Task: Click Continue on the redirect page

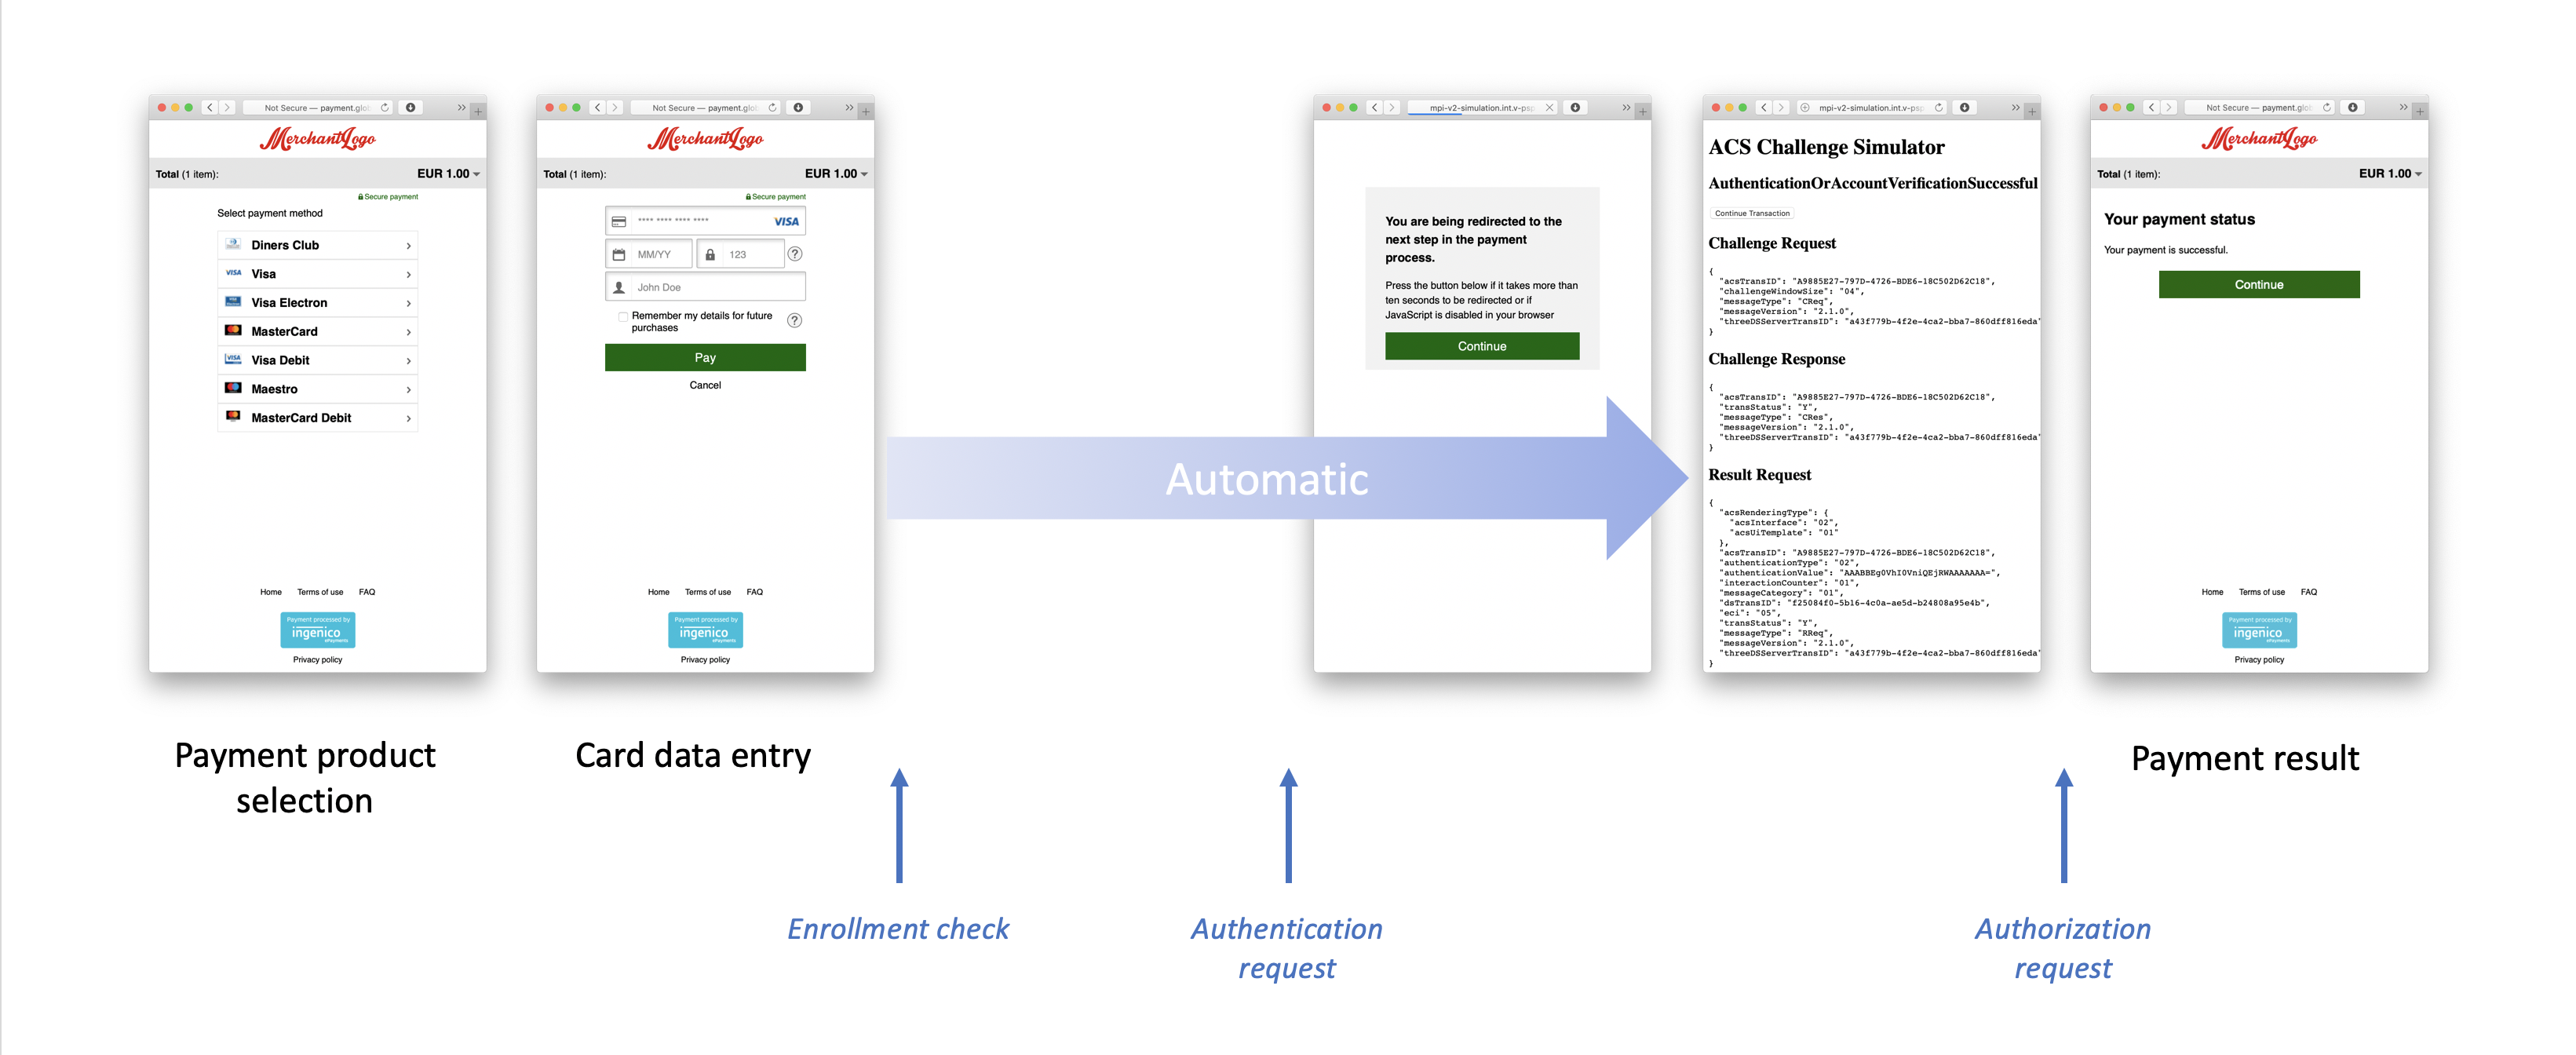Action: click(1482, 346)
